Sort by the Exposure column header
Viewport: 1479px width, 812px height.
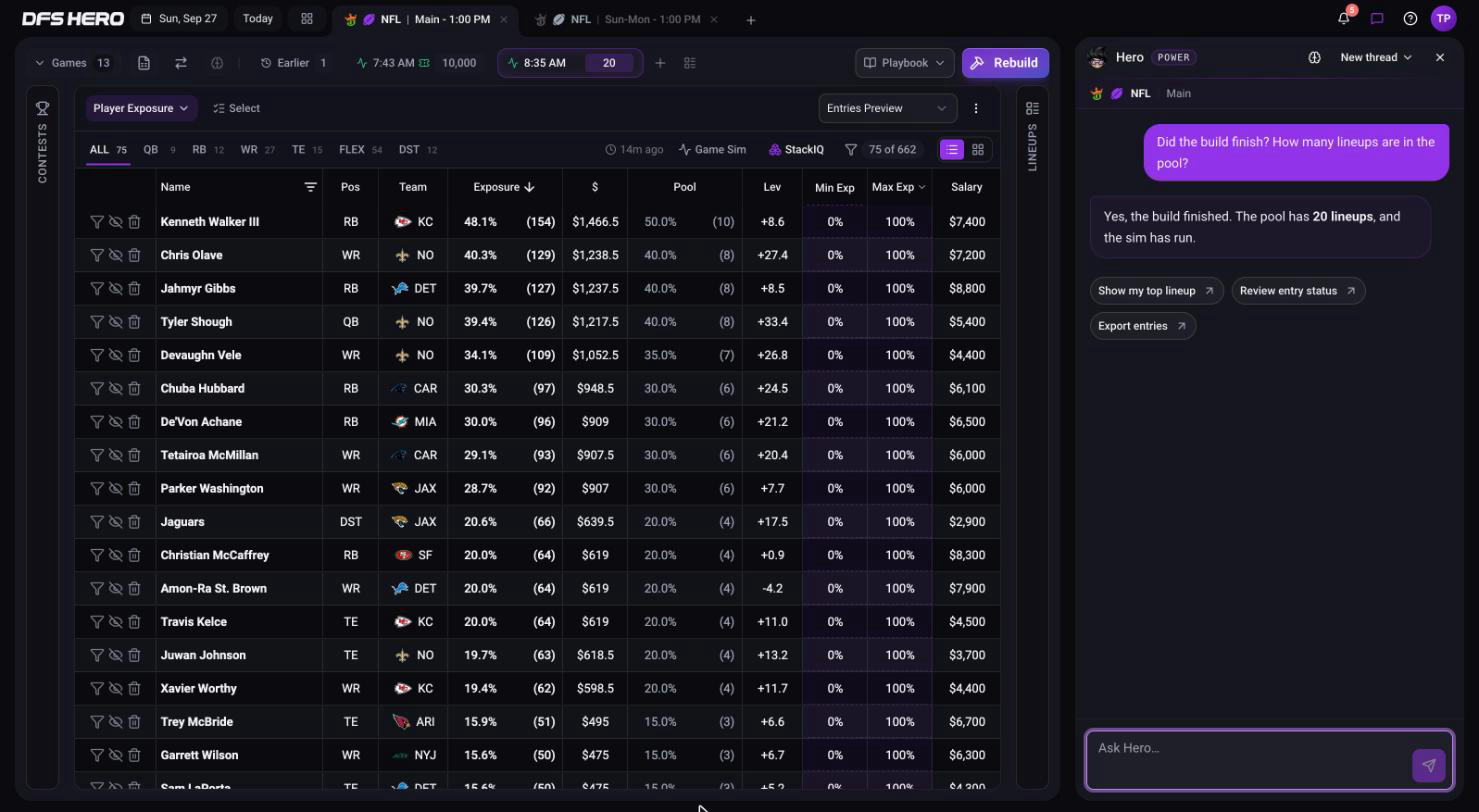(504, 187)
